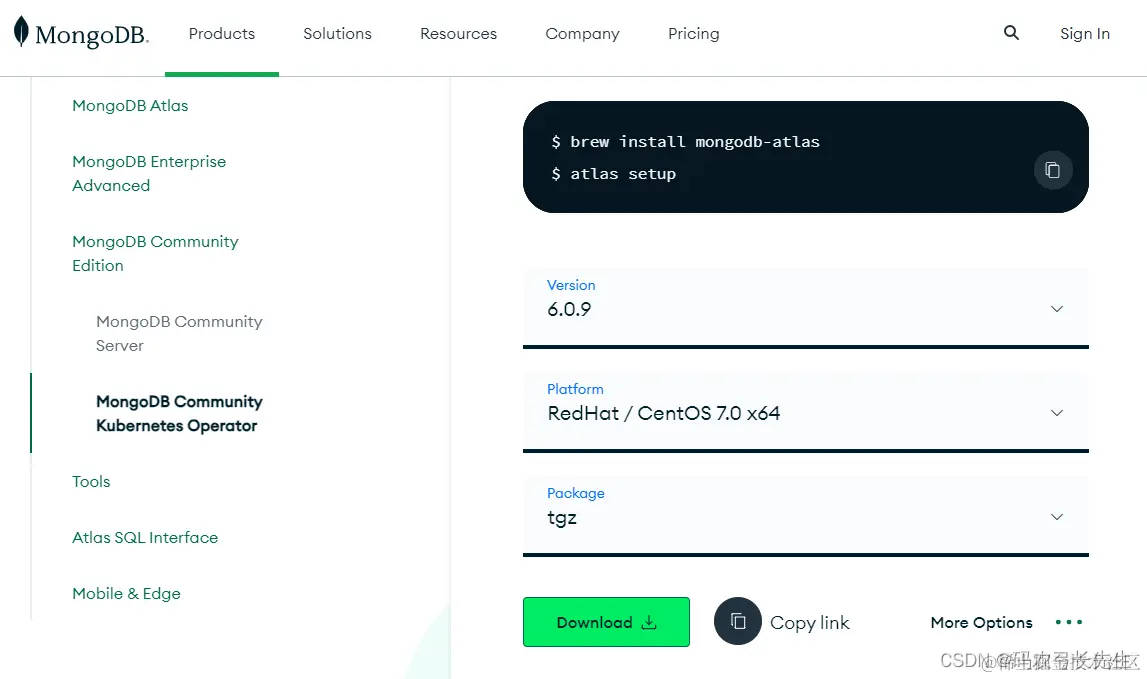Select MongoDB Community Server item
Screen dimensions: 1147x679
(179, 333)
